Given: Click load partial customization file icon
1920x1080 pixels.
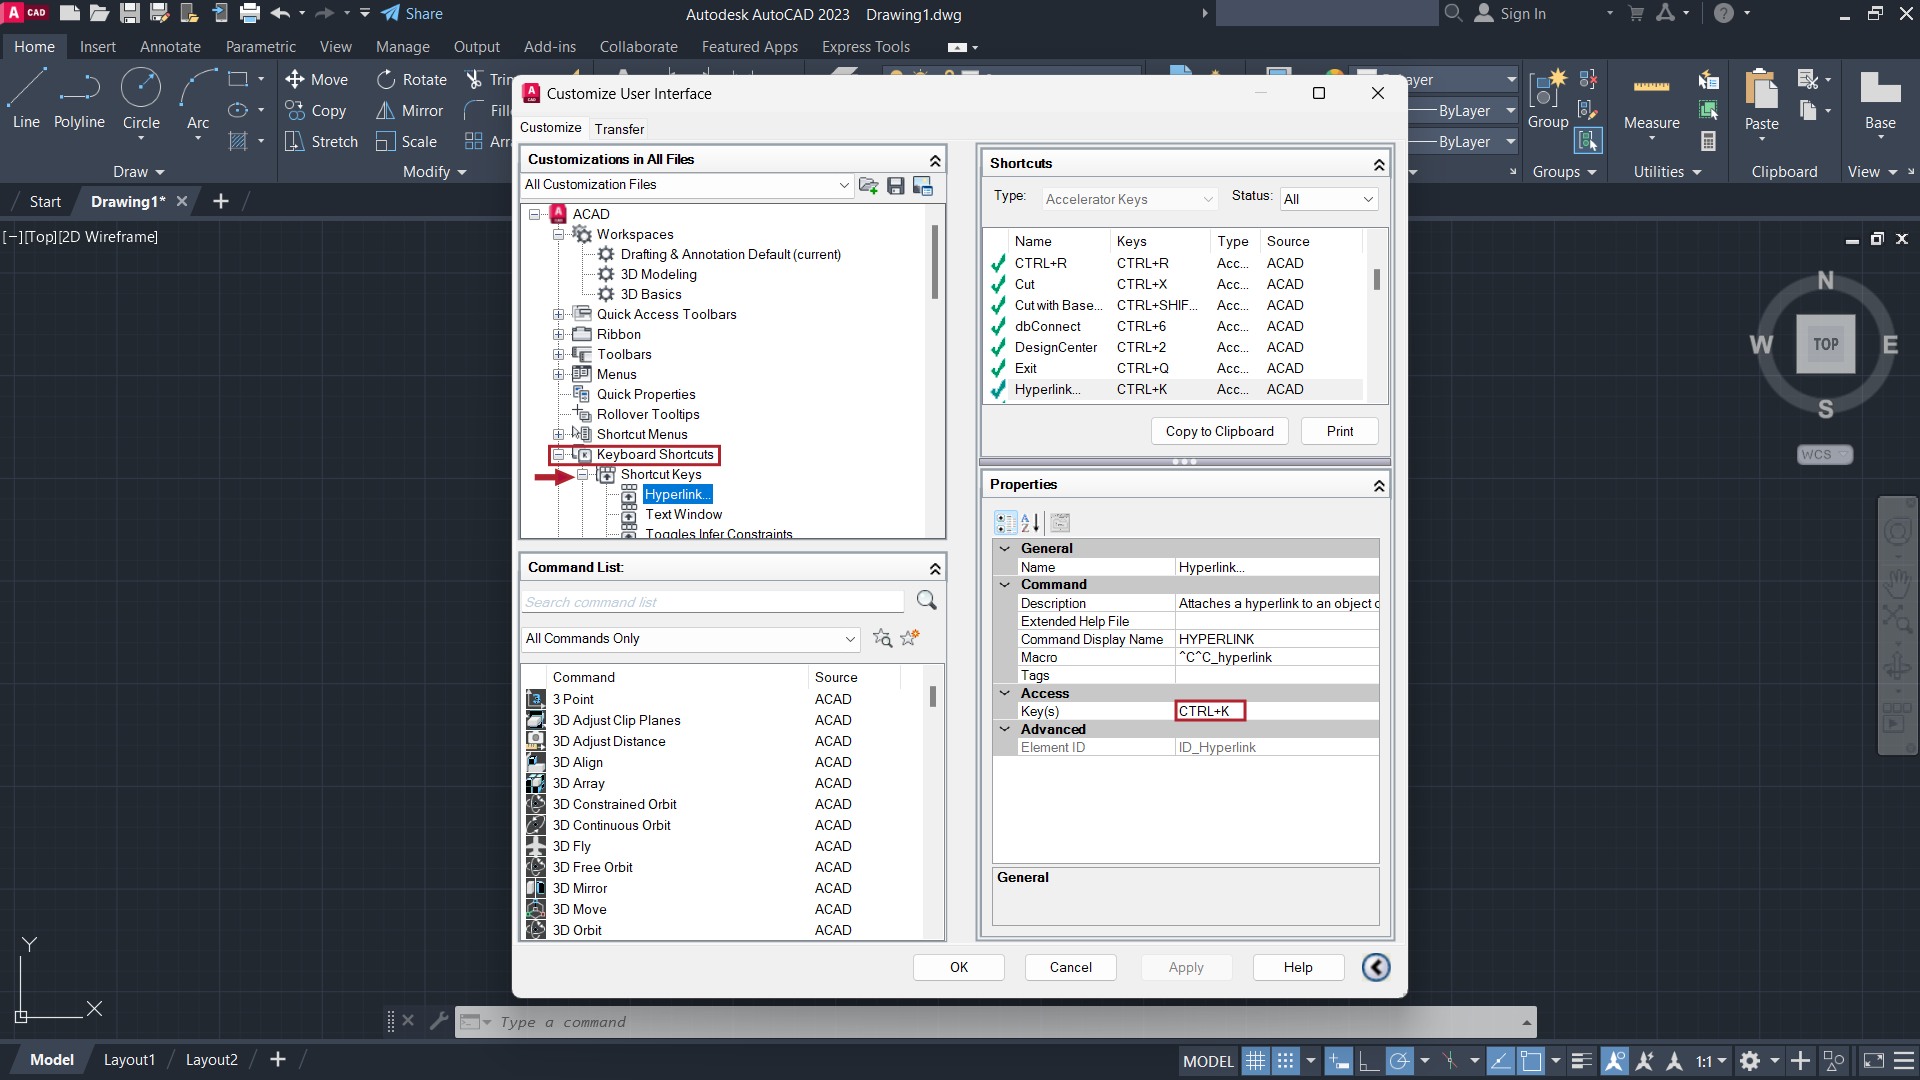Looking at the screenshot, I should click(868, 185).
